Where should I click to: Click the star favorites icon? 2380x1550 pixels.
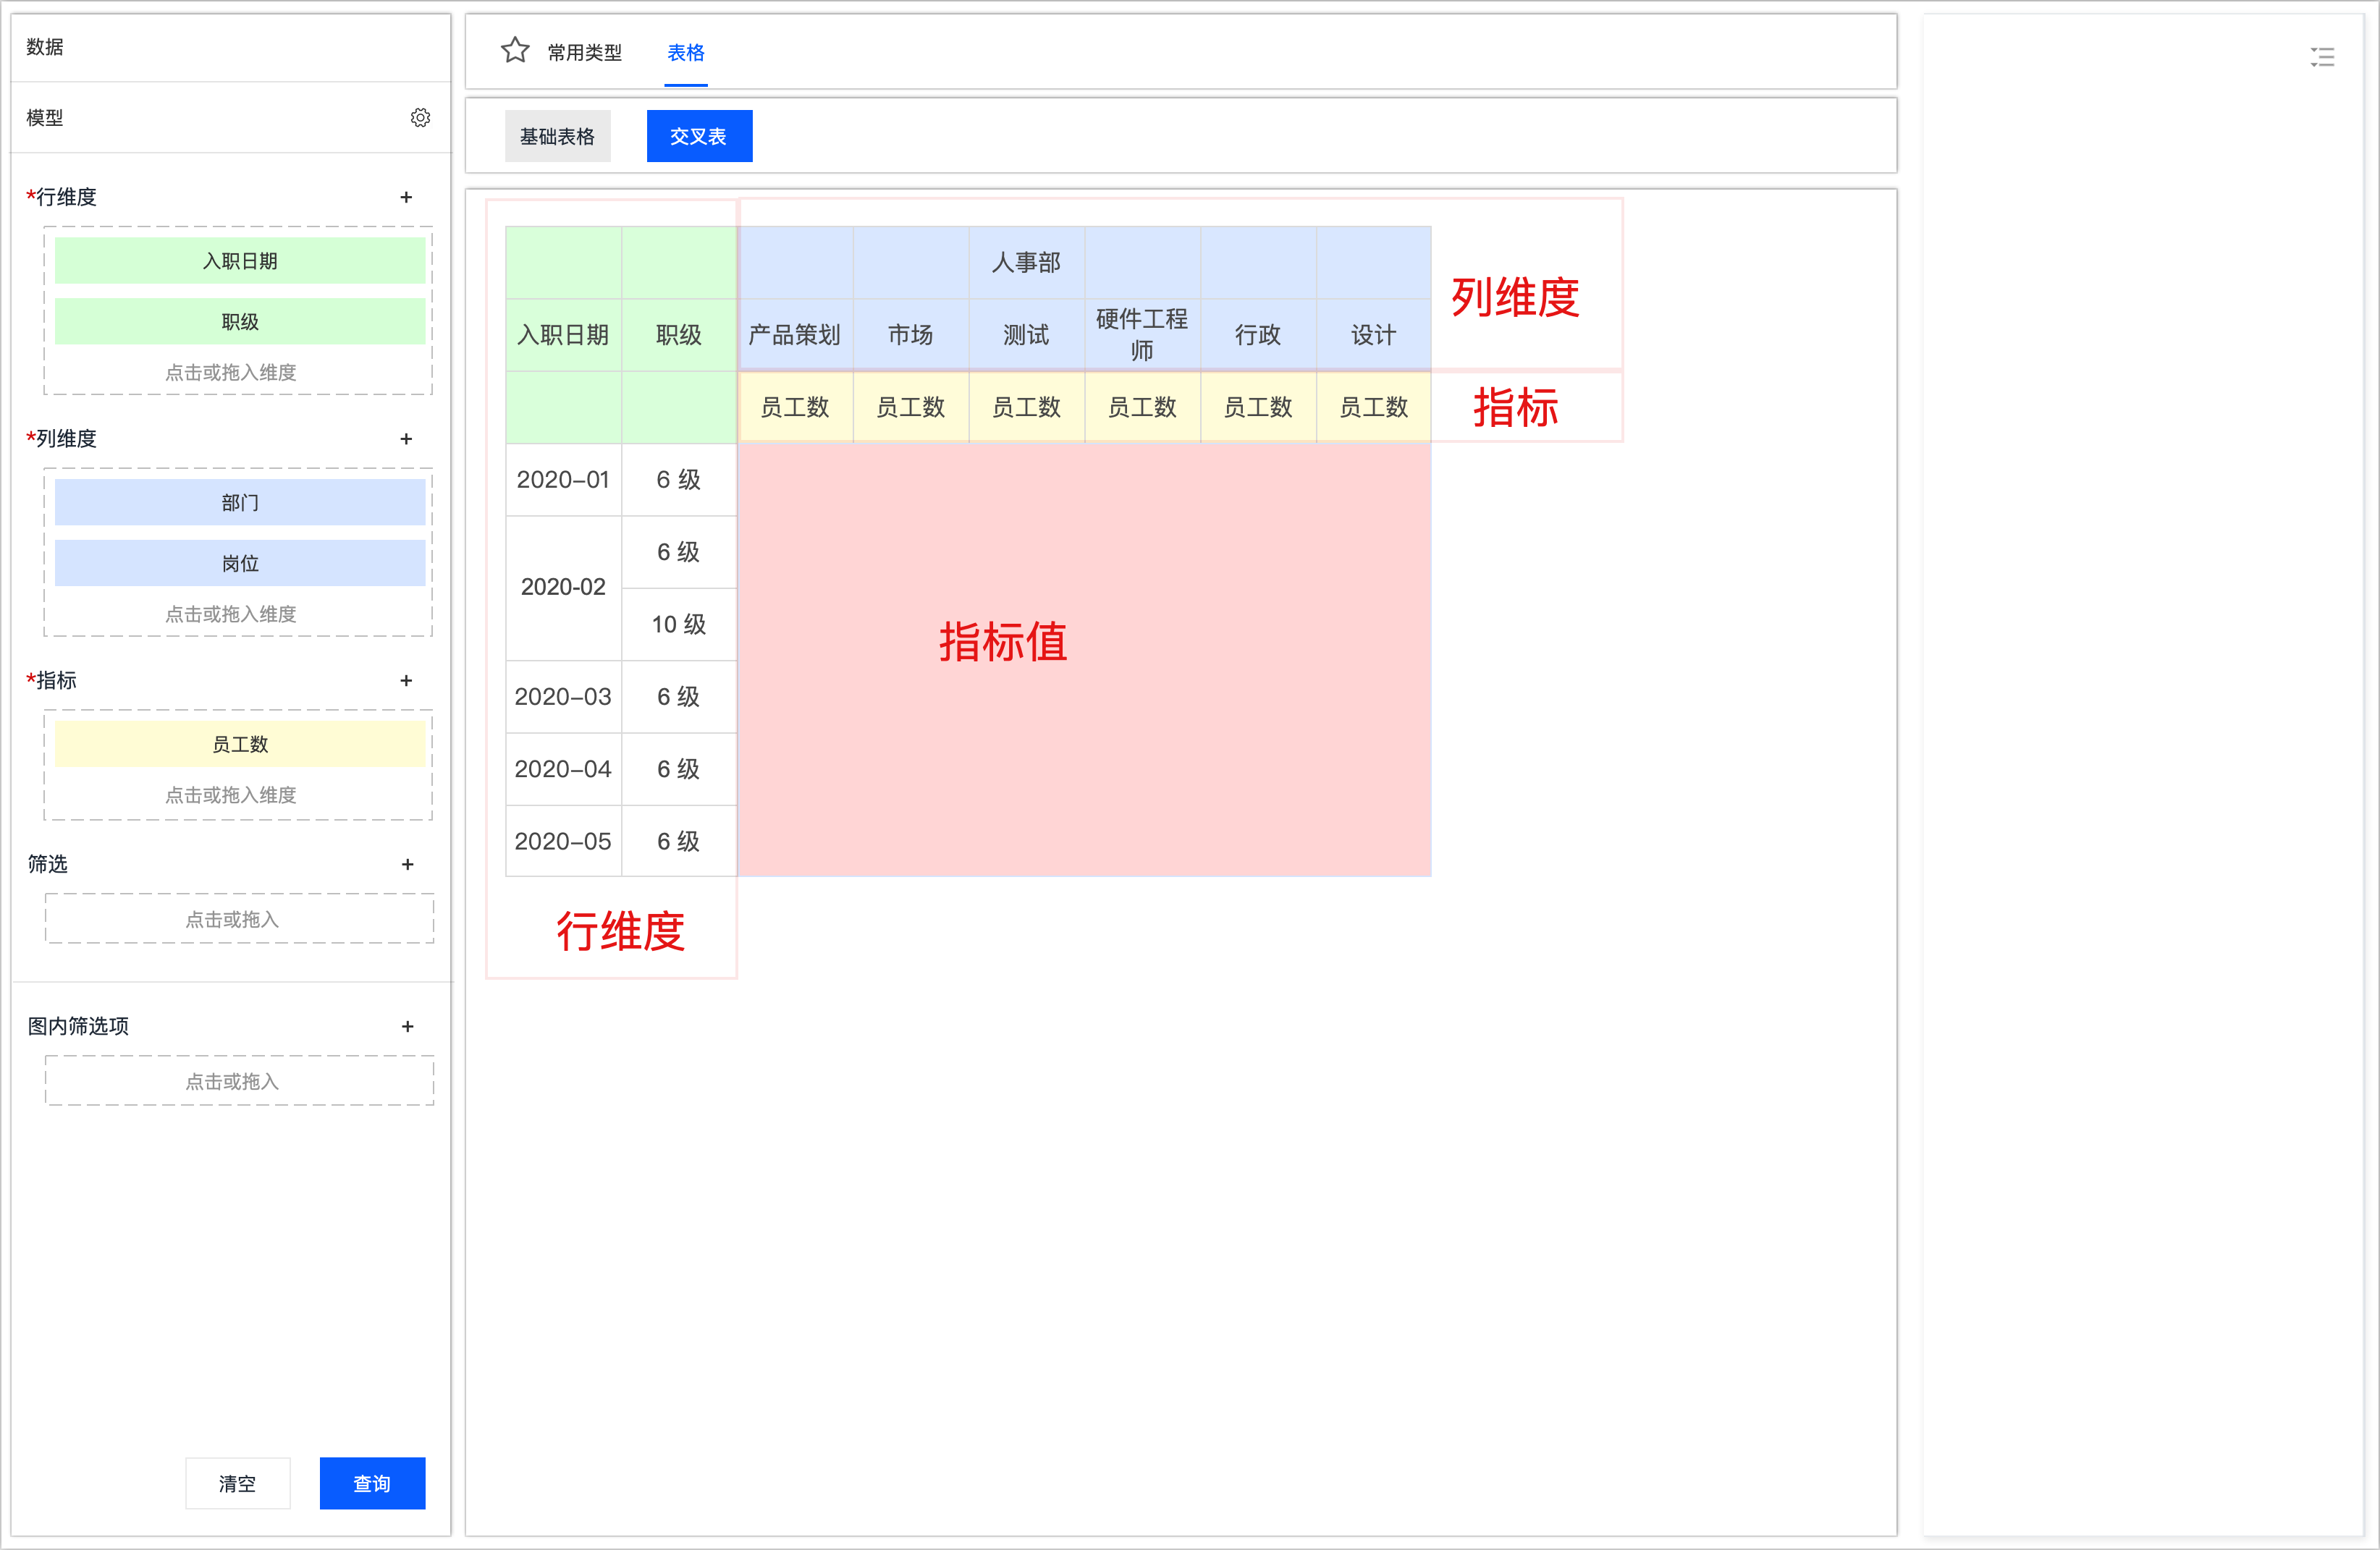(515, 51)
